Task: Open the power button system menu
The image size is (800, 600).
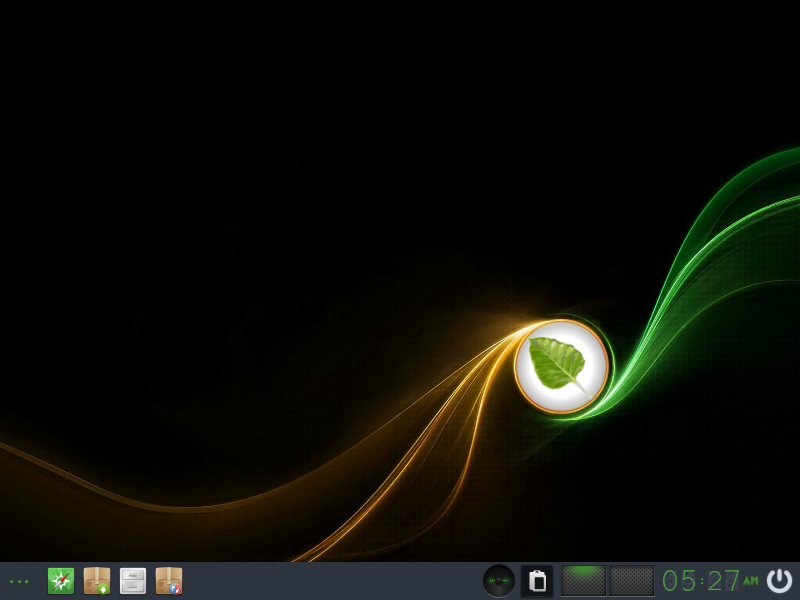Action: pyautogui.click(x=779, y=581)
